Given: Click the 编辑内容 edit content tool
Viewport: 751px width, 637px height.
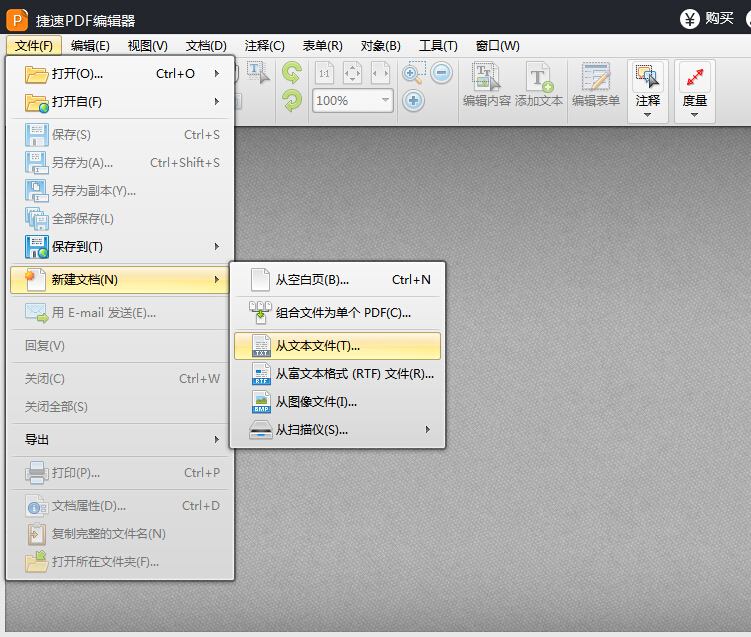Looking at the screenshot, I should click(x=487, y=85).
